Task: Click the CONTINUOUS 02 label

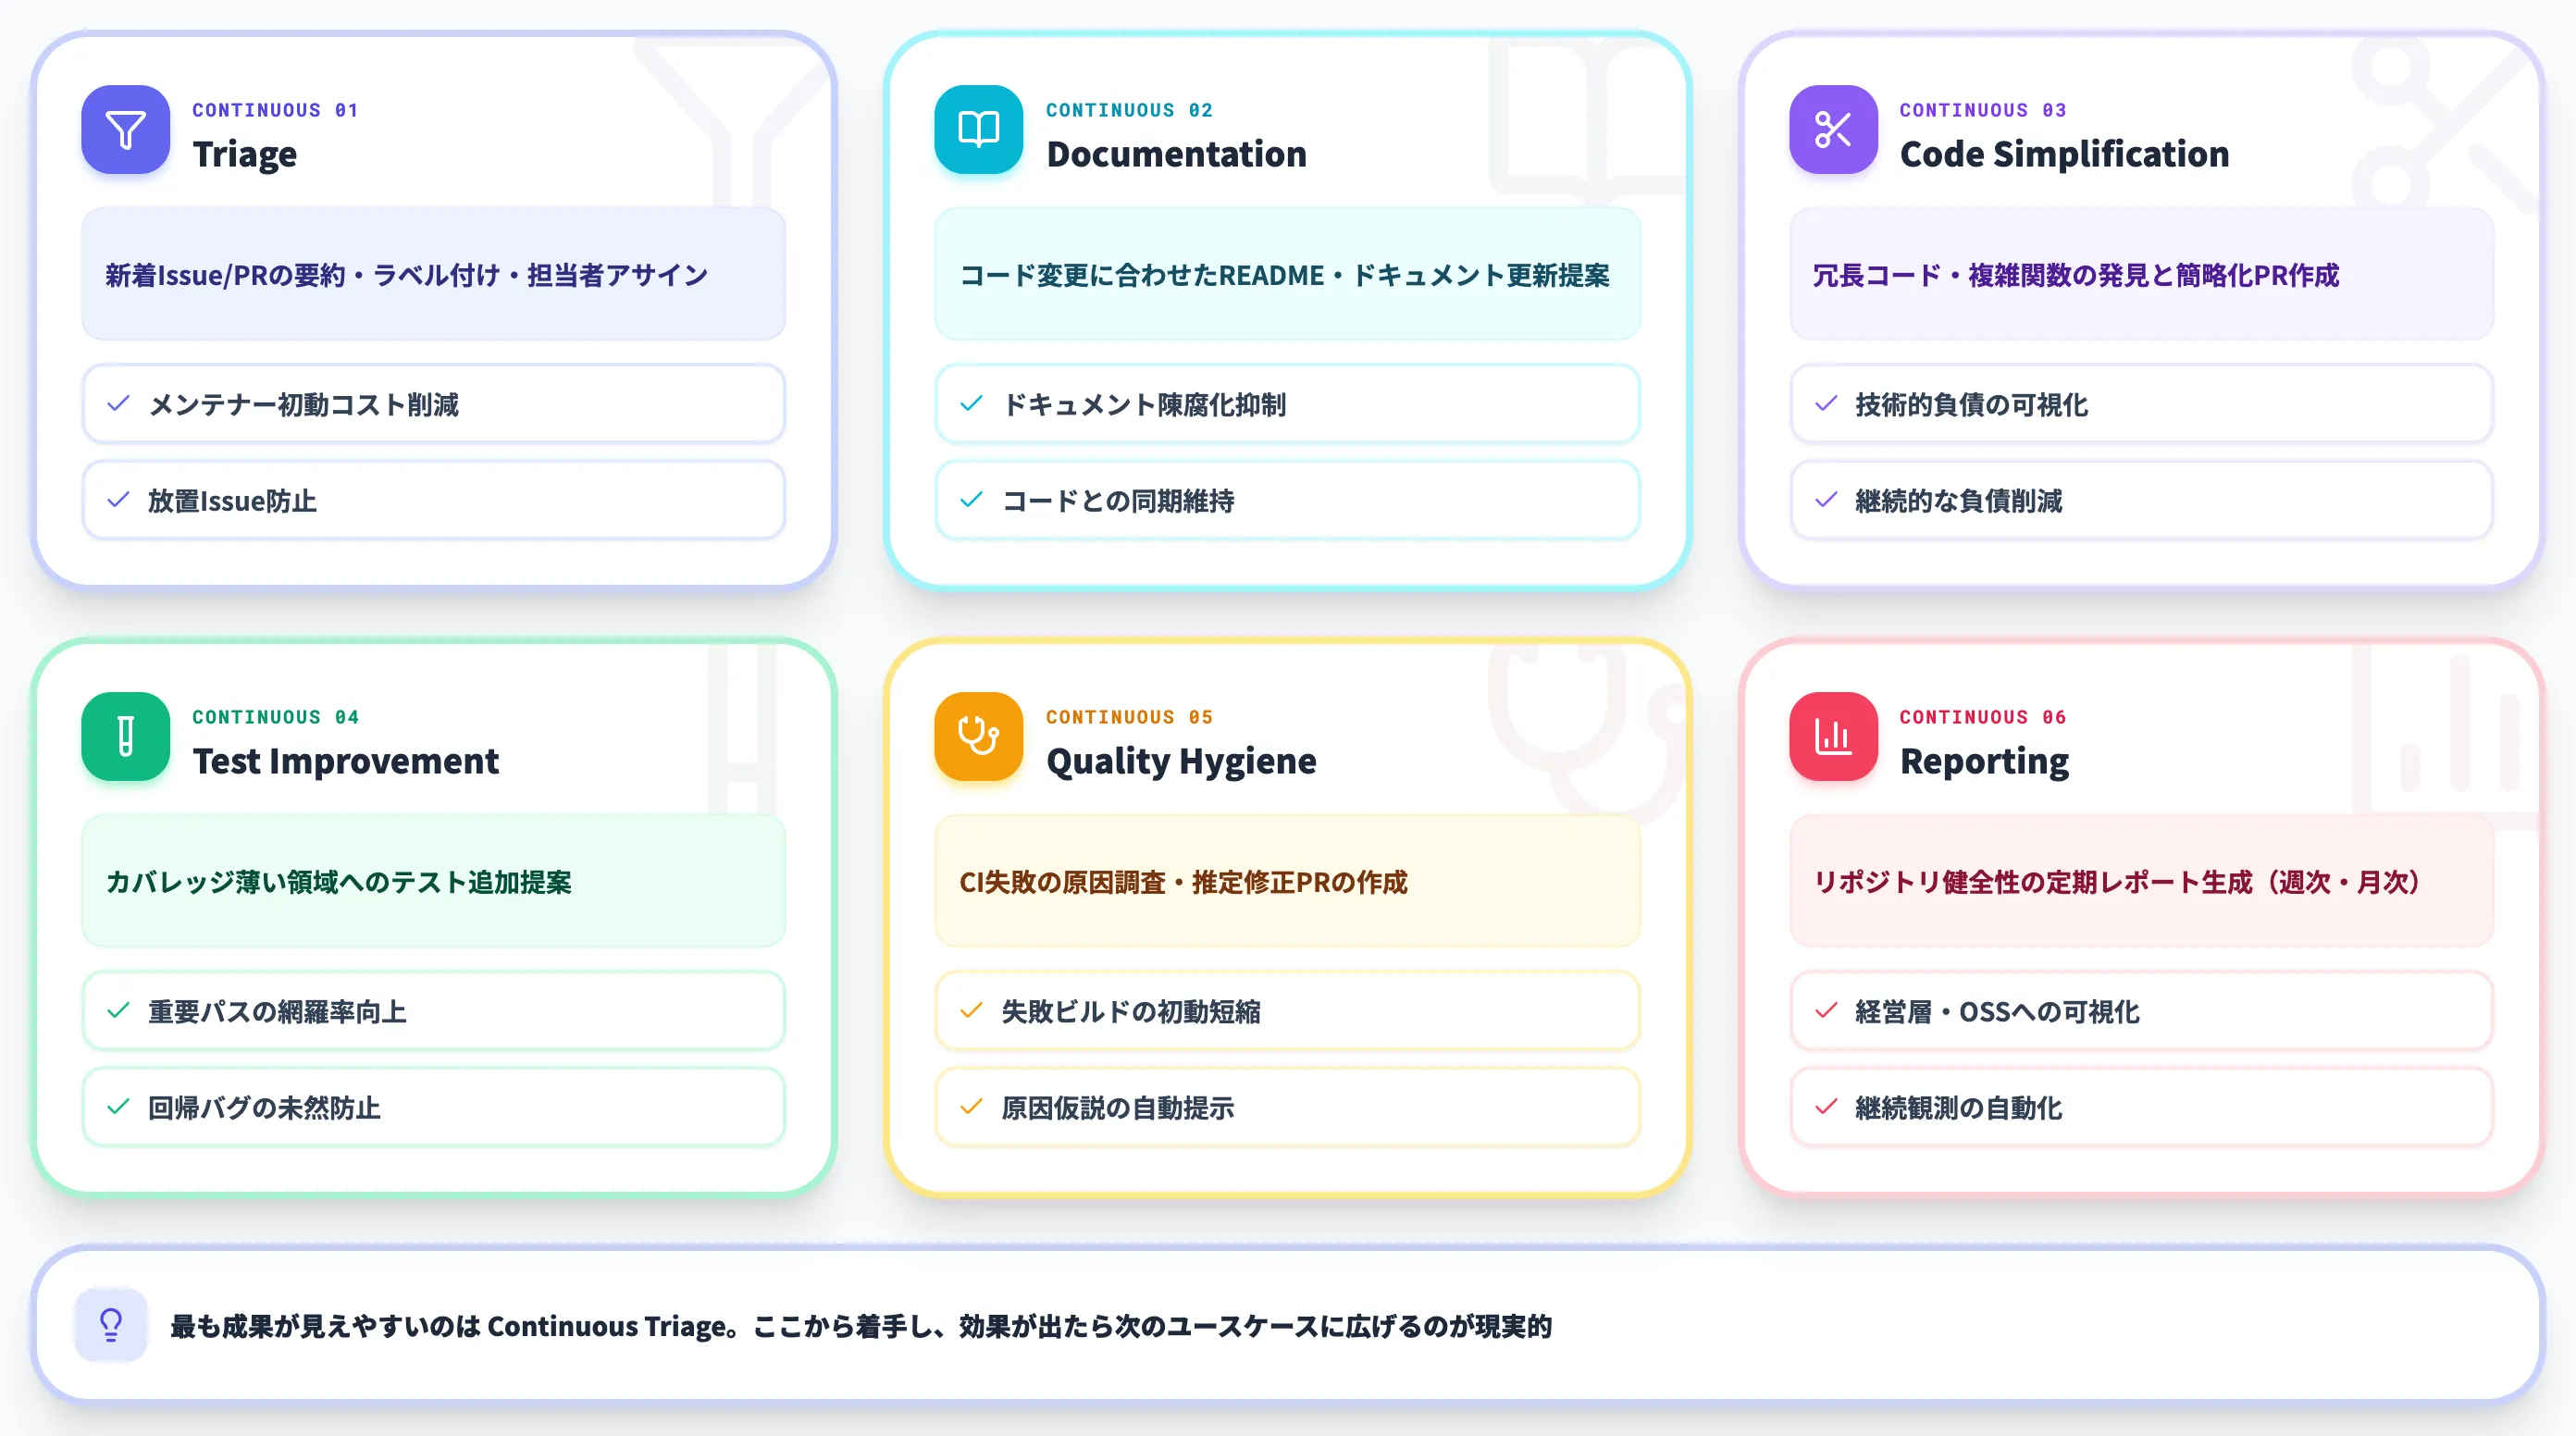Action: tap(1129, 110)
